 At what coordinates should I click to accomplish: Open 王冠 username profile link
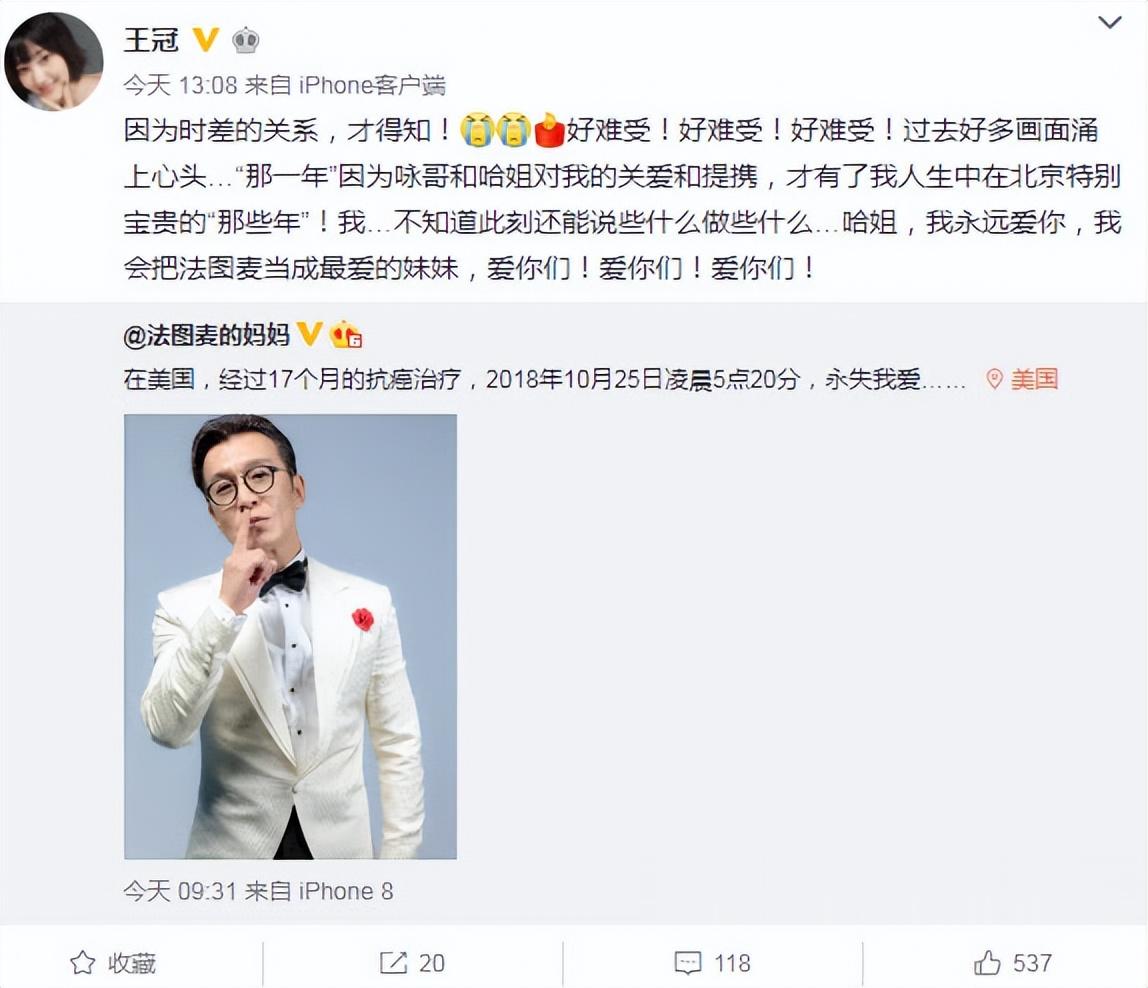point(151,40)
